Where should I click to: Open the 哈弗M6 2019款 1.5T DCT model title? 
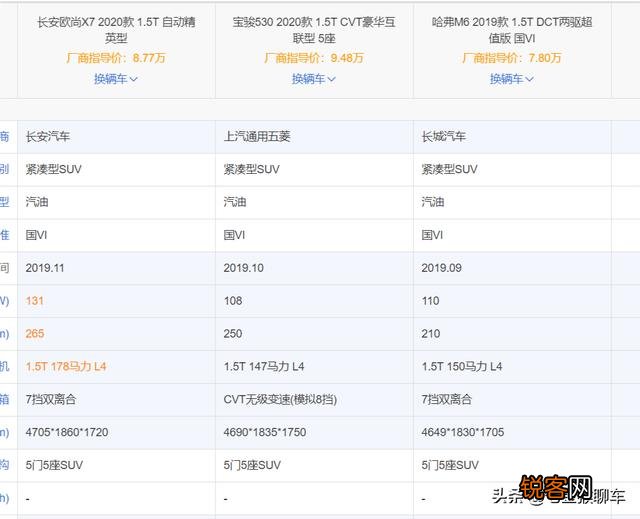click(512, 30)
